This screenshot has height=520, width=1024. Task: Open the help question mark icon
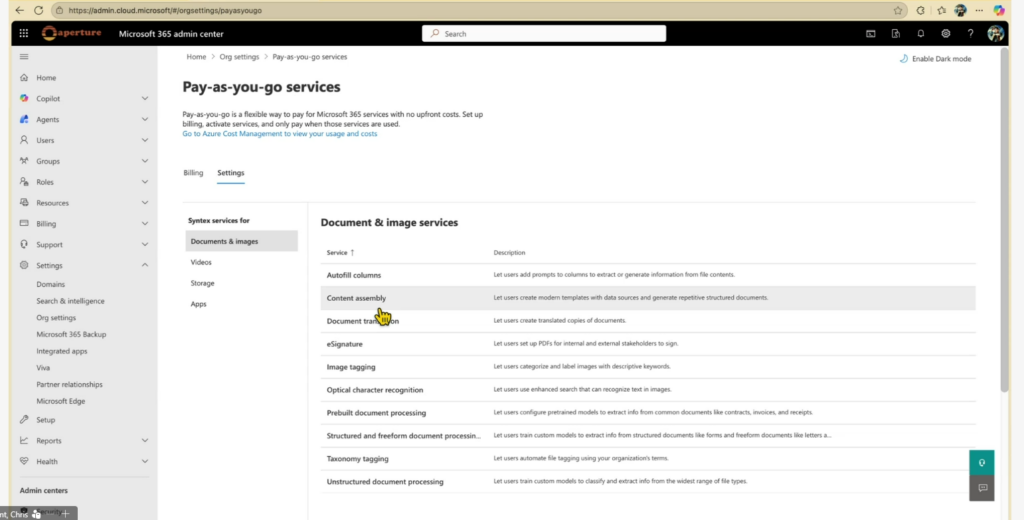(970, 34)
